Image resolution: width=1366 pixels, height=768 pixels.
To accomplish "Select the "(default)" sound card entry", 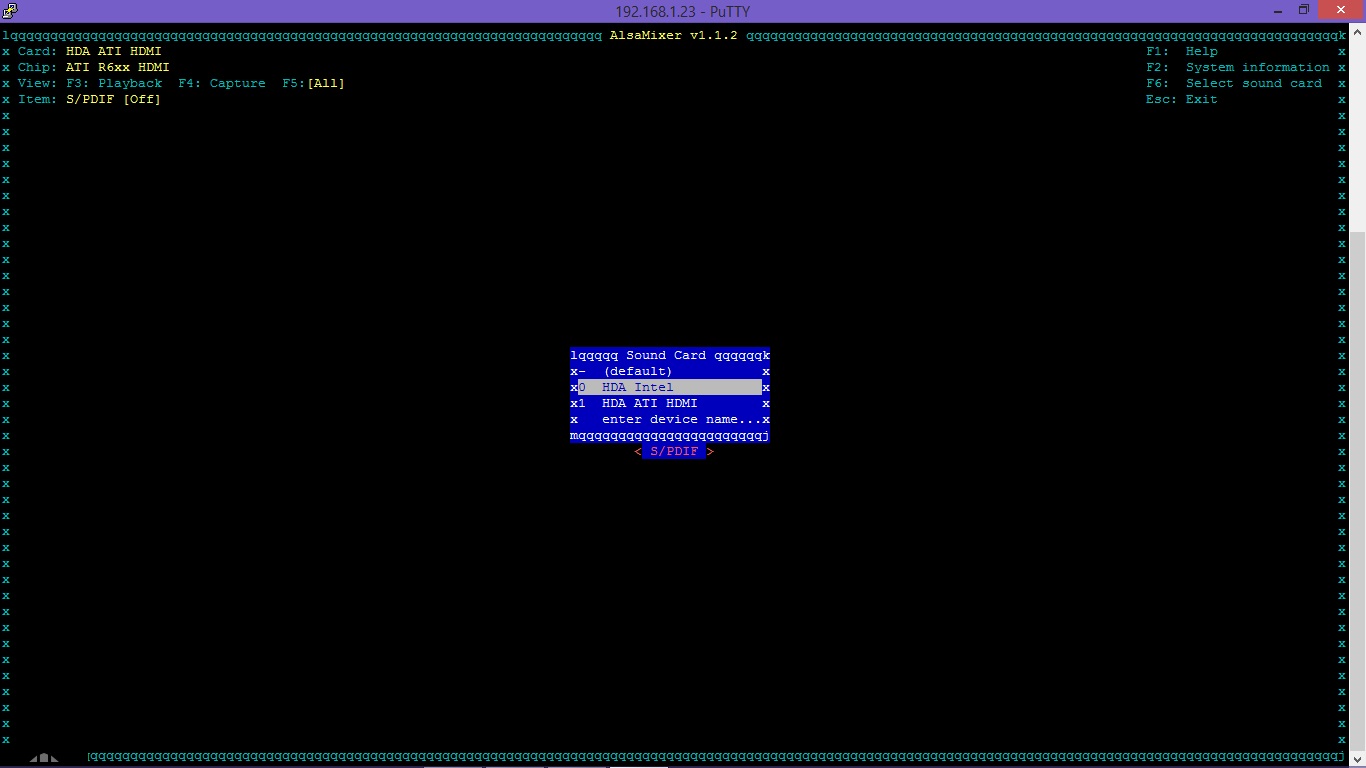I will (670, 371).
